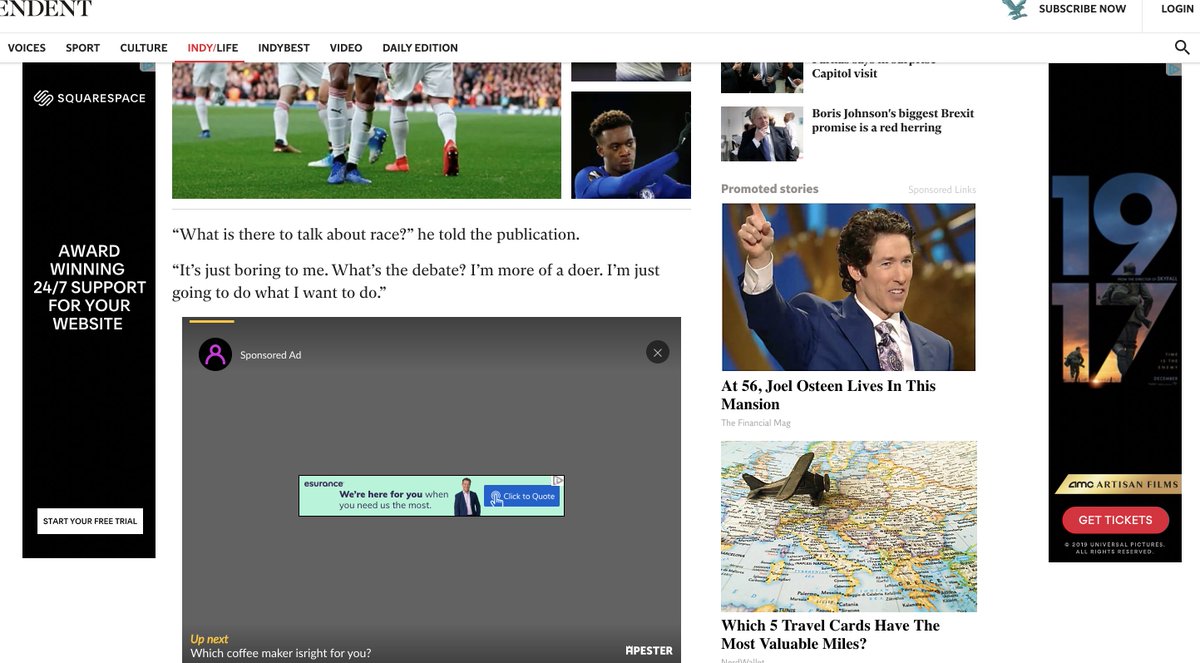Go to the Culture section
The height and width of the screenshot is (663, 1200).
click(144, 48)
